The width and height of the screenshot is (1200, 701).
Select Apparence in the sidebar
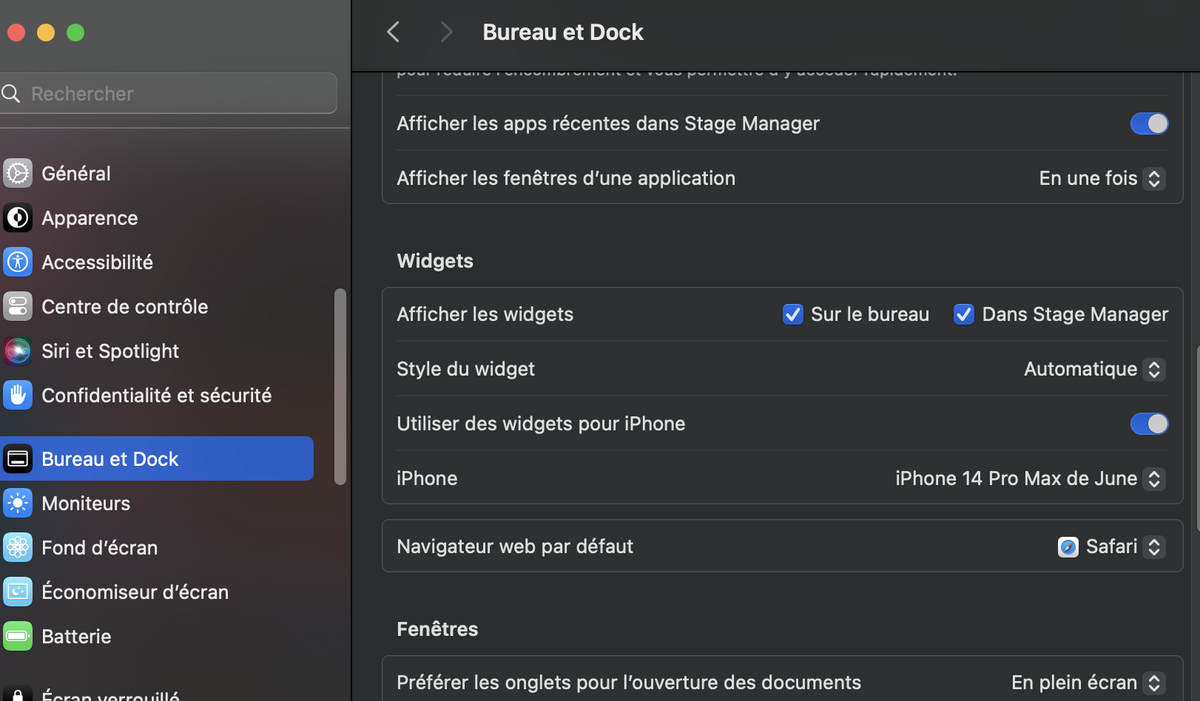(x=157, y=218)
